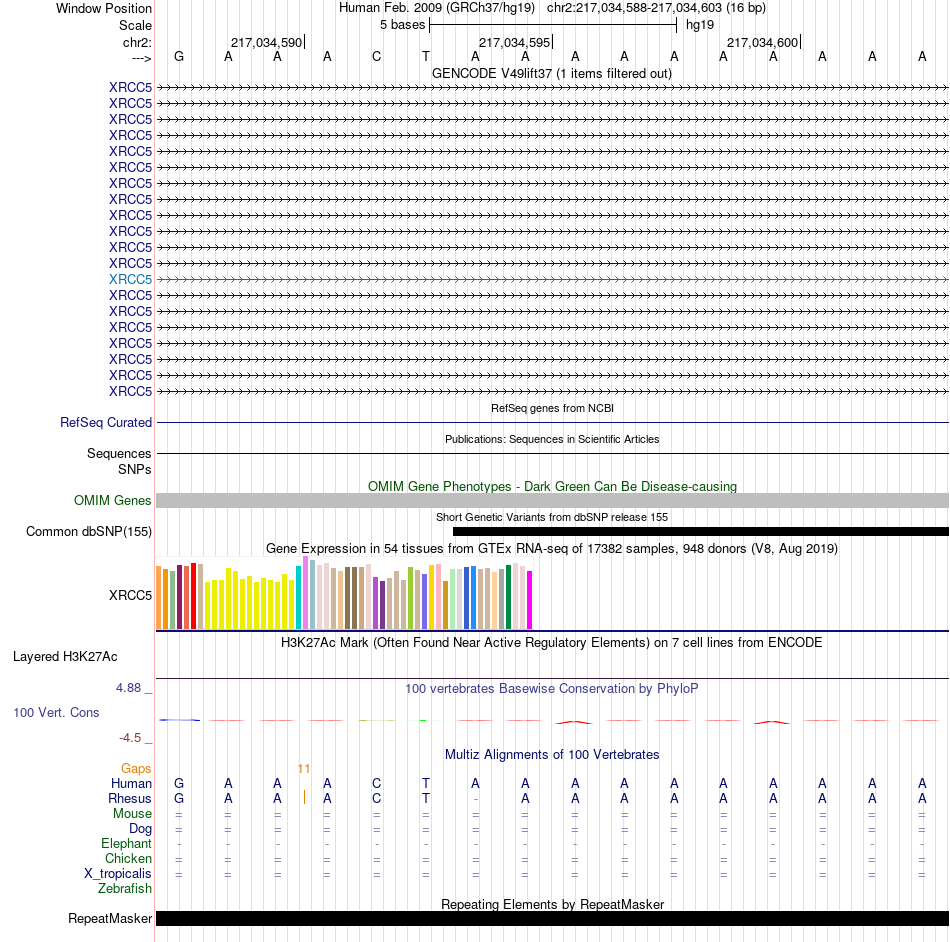Viewport: 950px width, 942px height.
Task: Click the 100 Vert. Cons track label
Action: [x=56, y=712]
